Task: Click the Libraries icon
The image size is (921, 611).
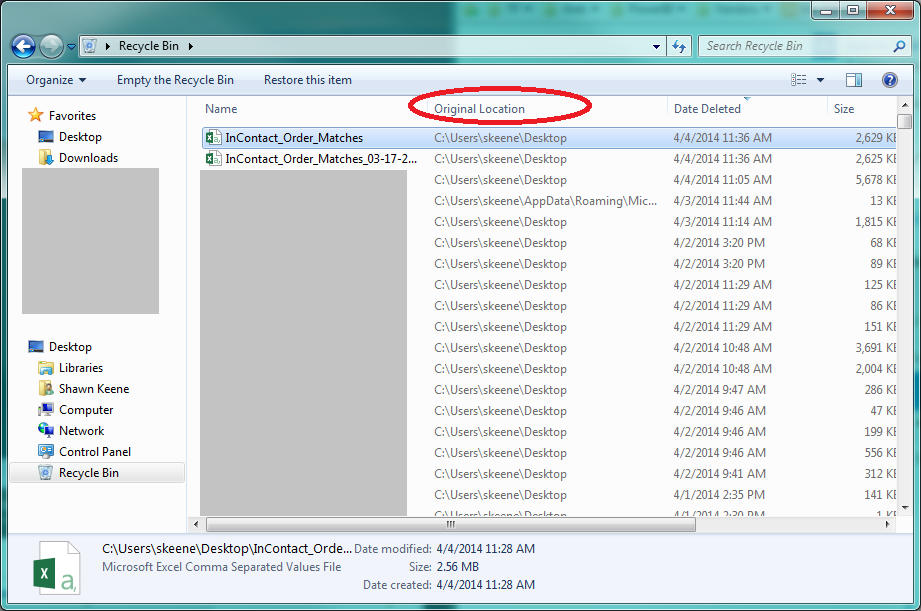Action: 46,368
